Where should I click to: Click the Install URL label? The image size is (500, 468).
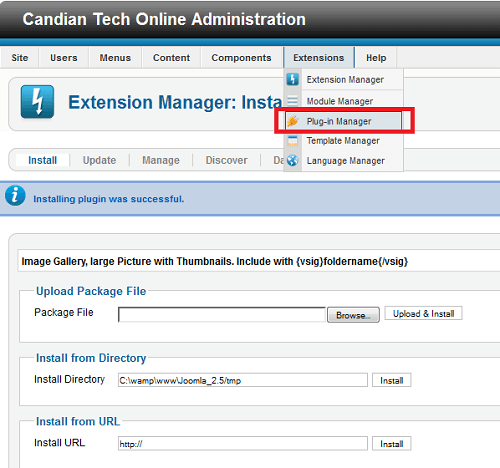[60, 443]
